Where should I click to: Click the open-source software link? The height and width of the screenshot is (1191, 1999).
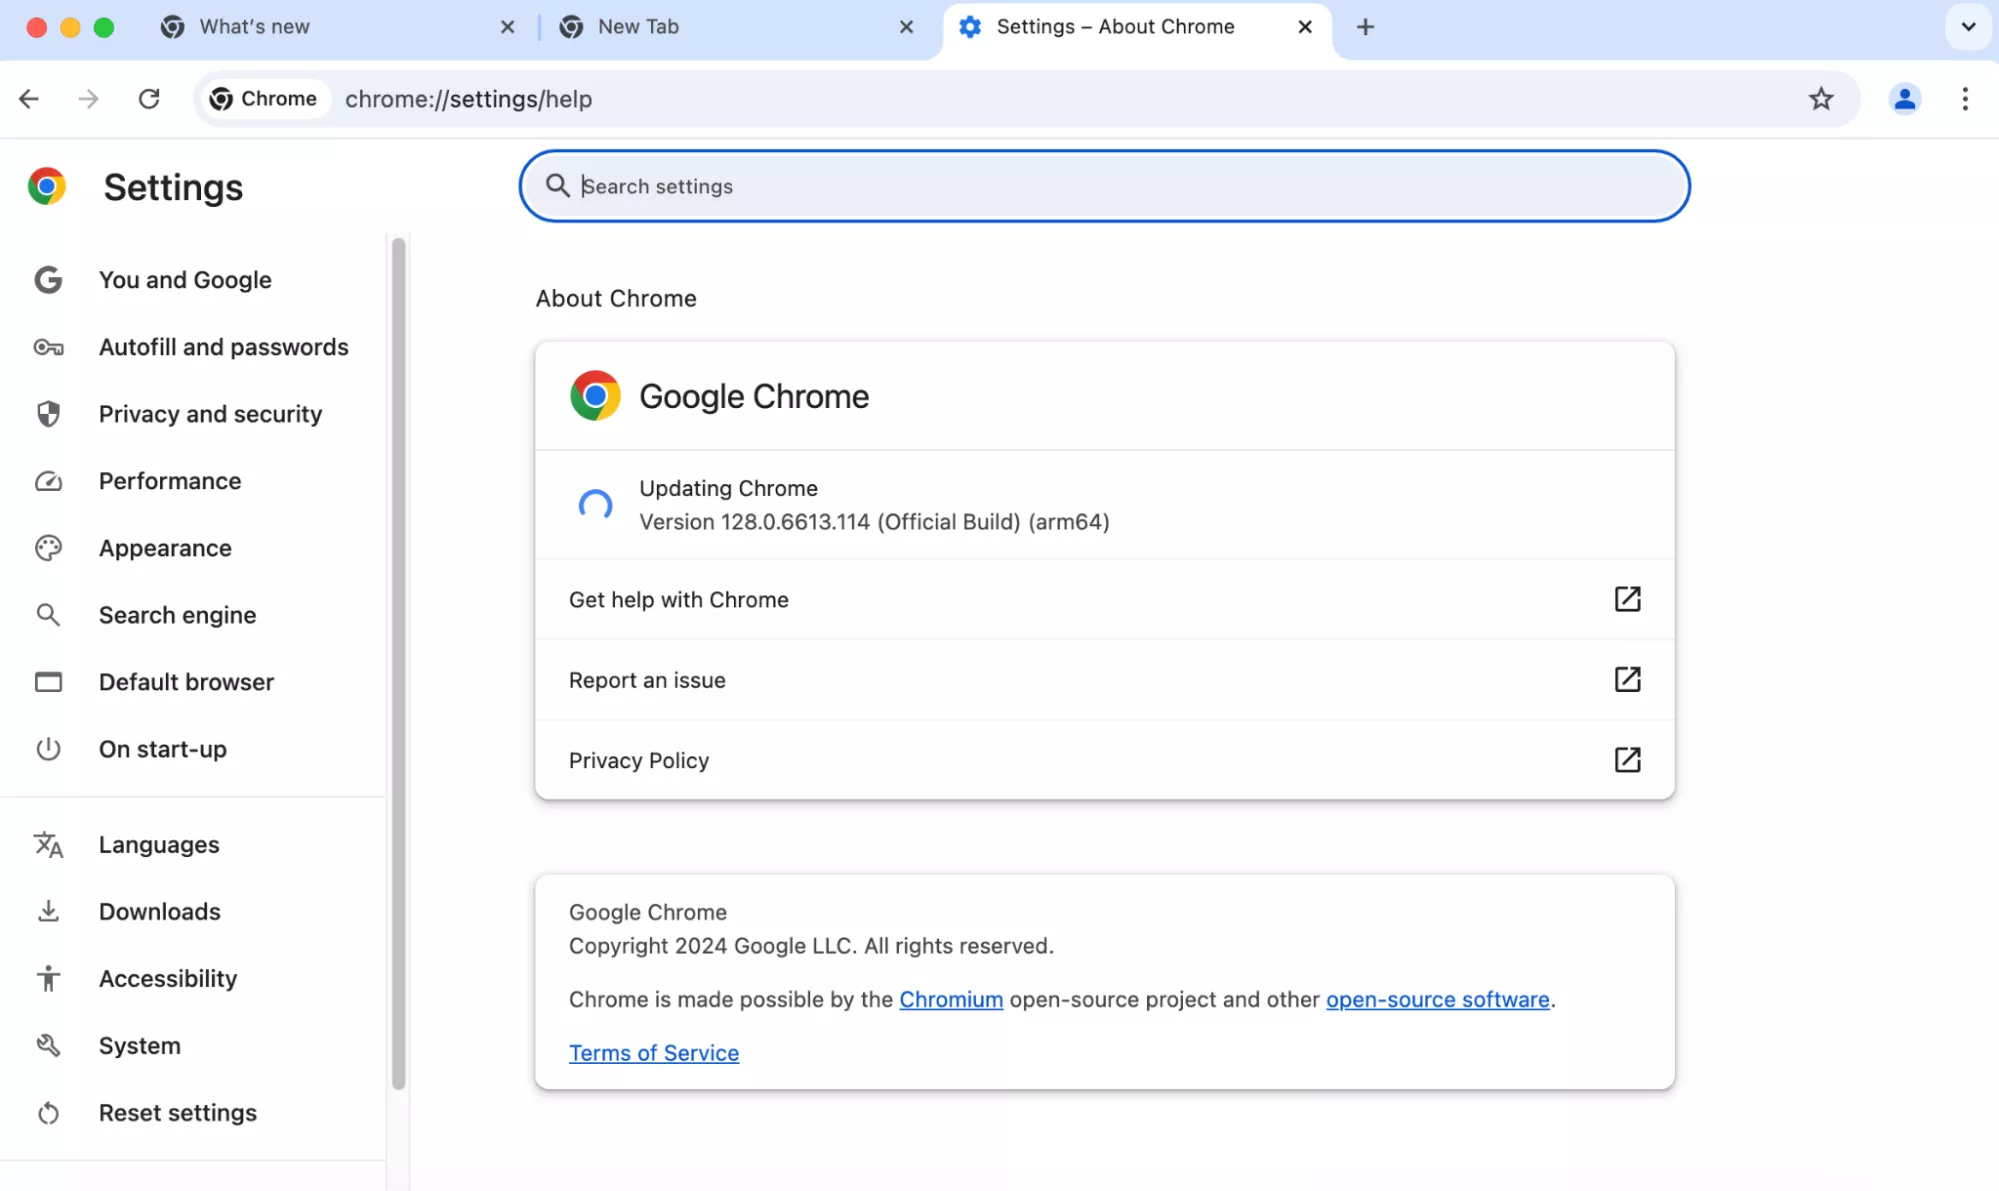(1437, 999)
